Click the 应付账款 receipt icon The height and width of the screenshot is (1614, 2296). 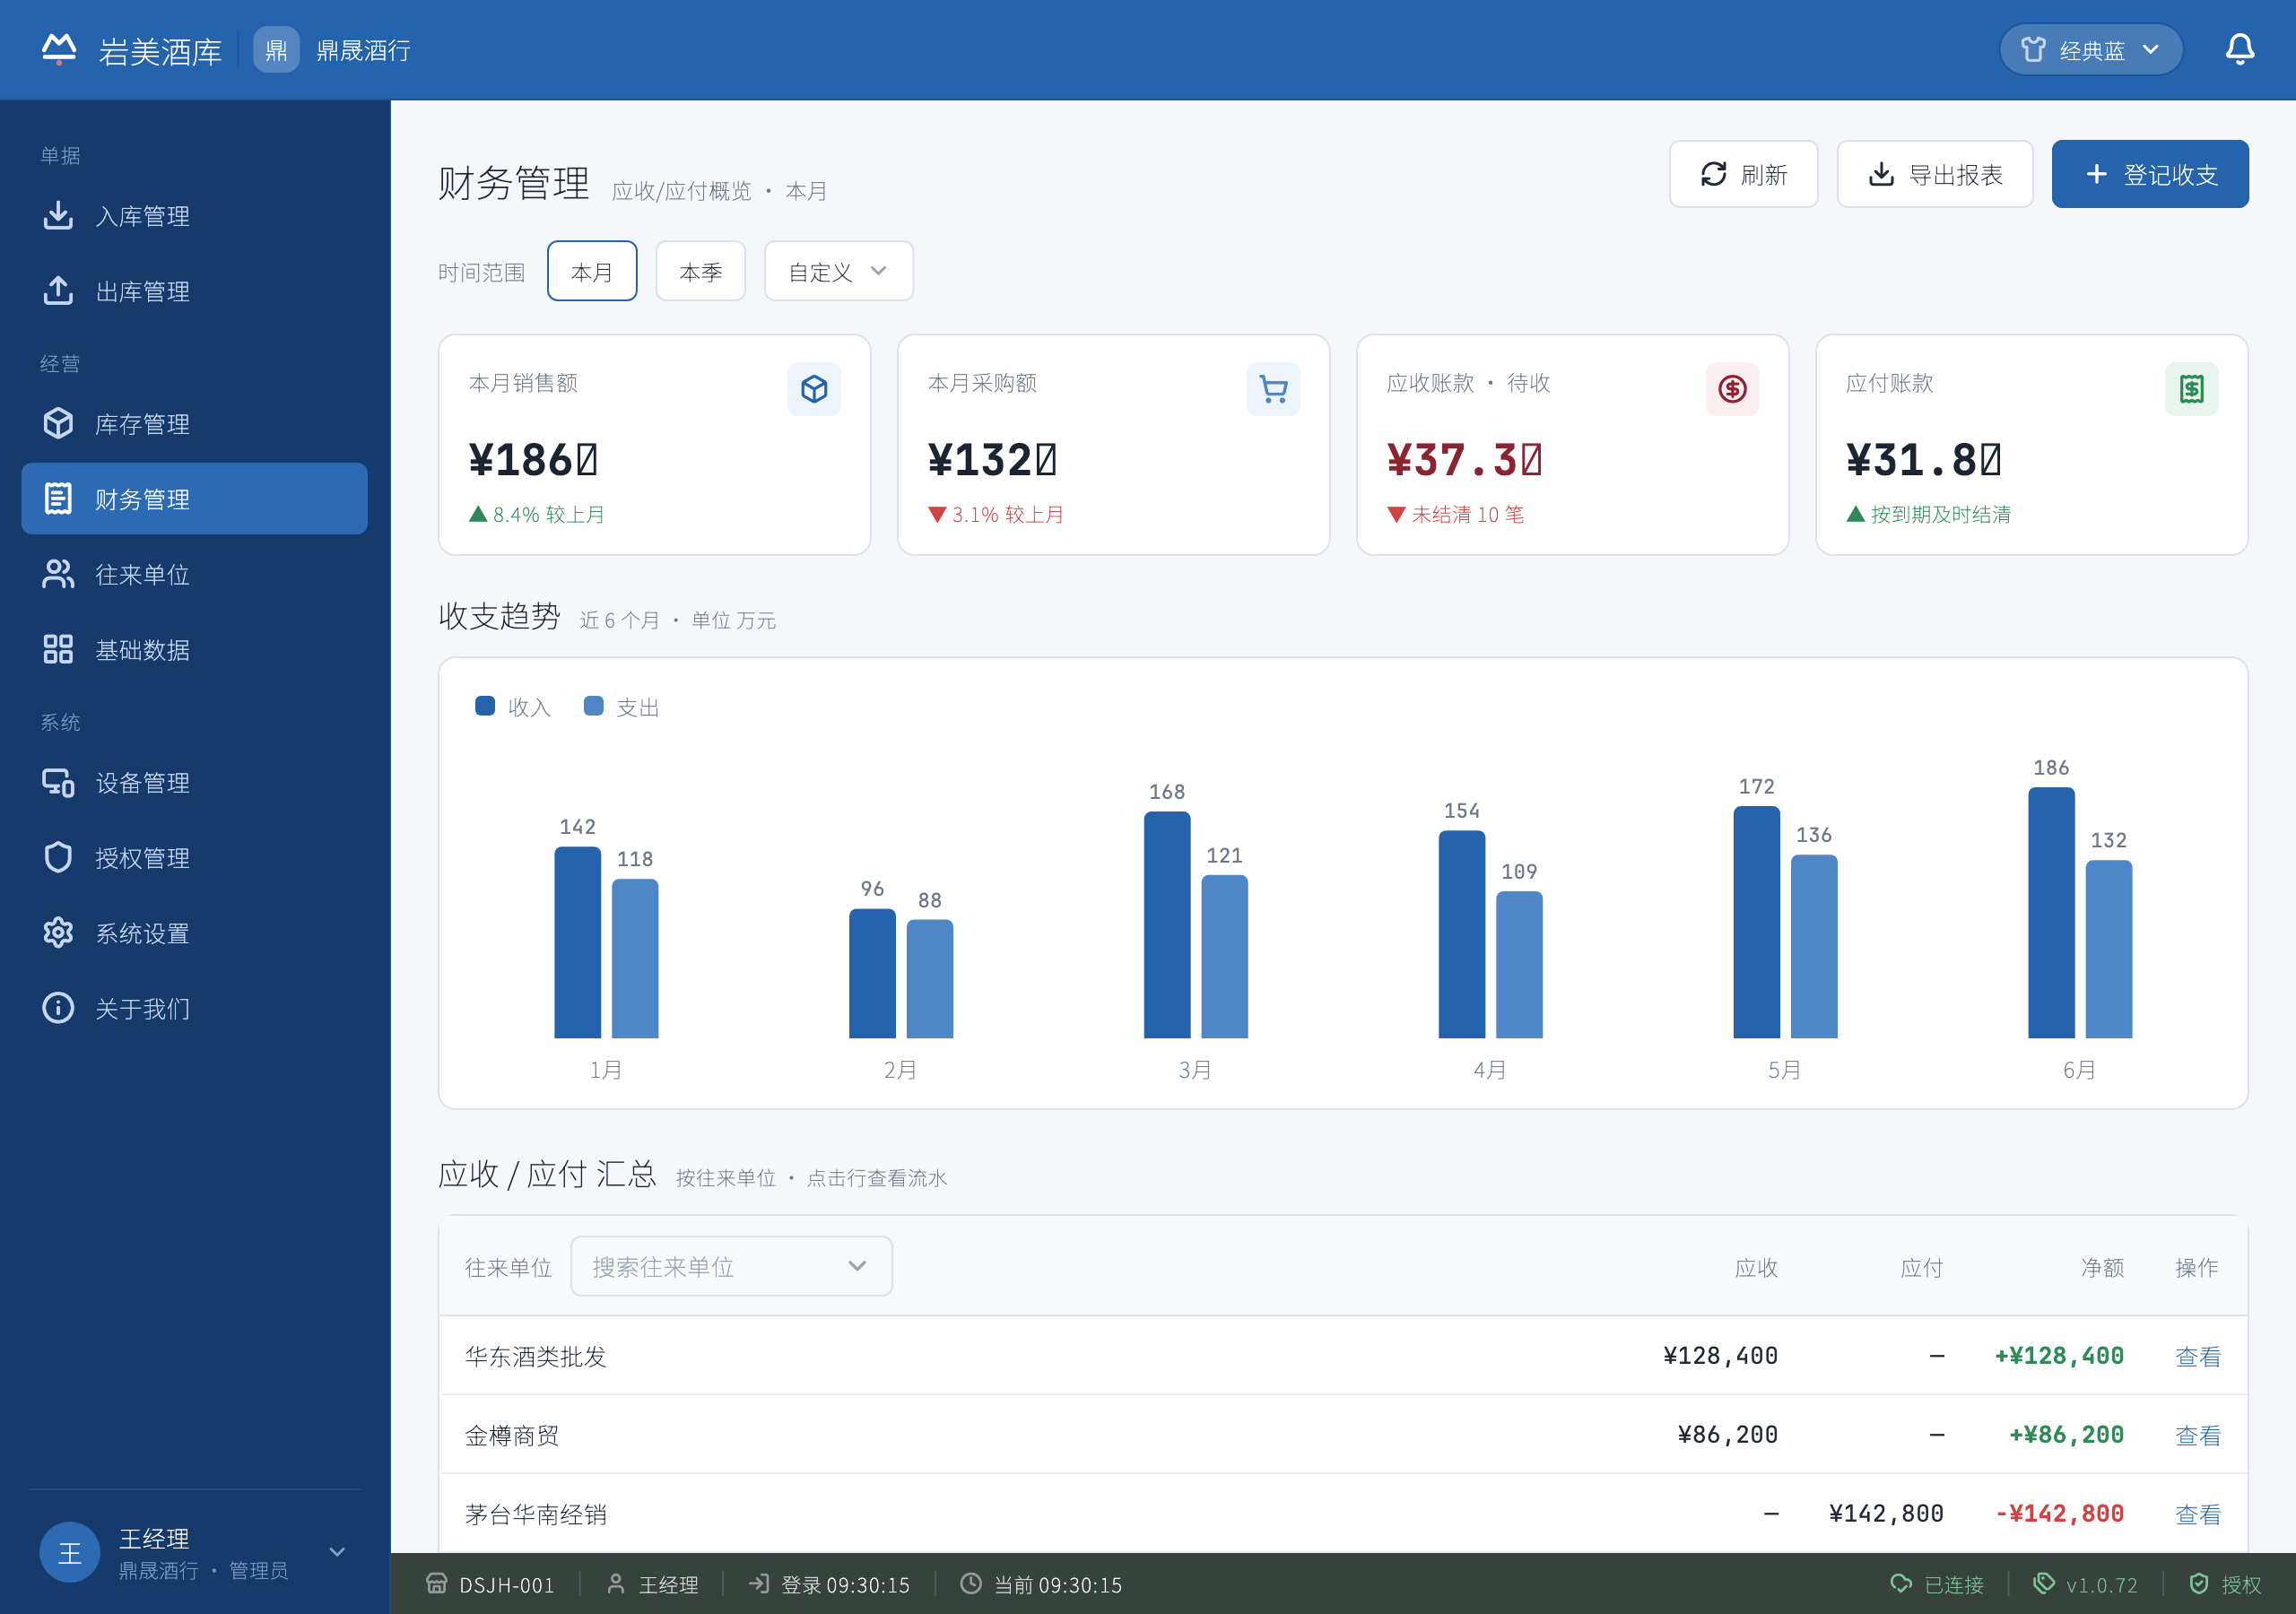click(2191, 389)
